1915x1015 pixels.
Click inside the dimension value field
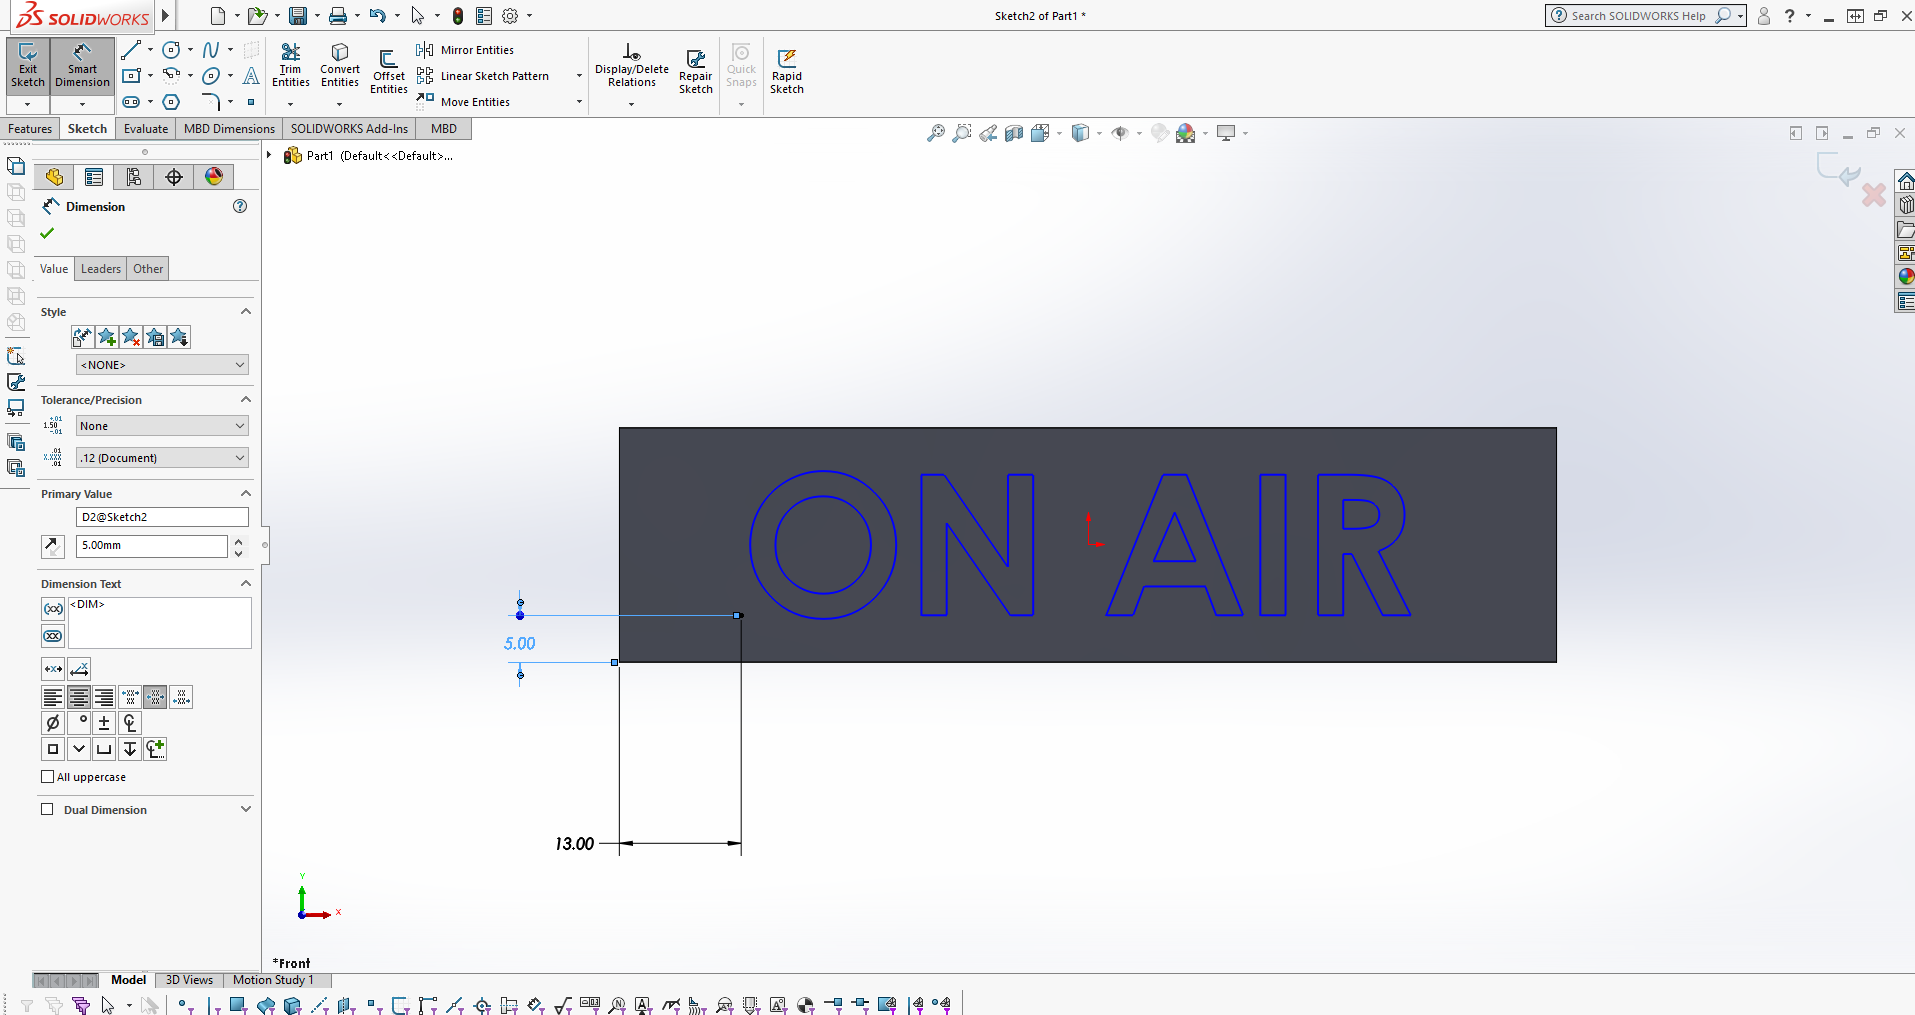150,545
